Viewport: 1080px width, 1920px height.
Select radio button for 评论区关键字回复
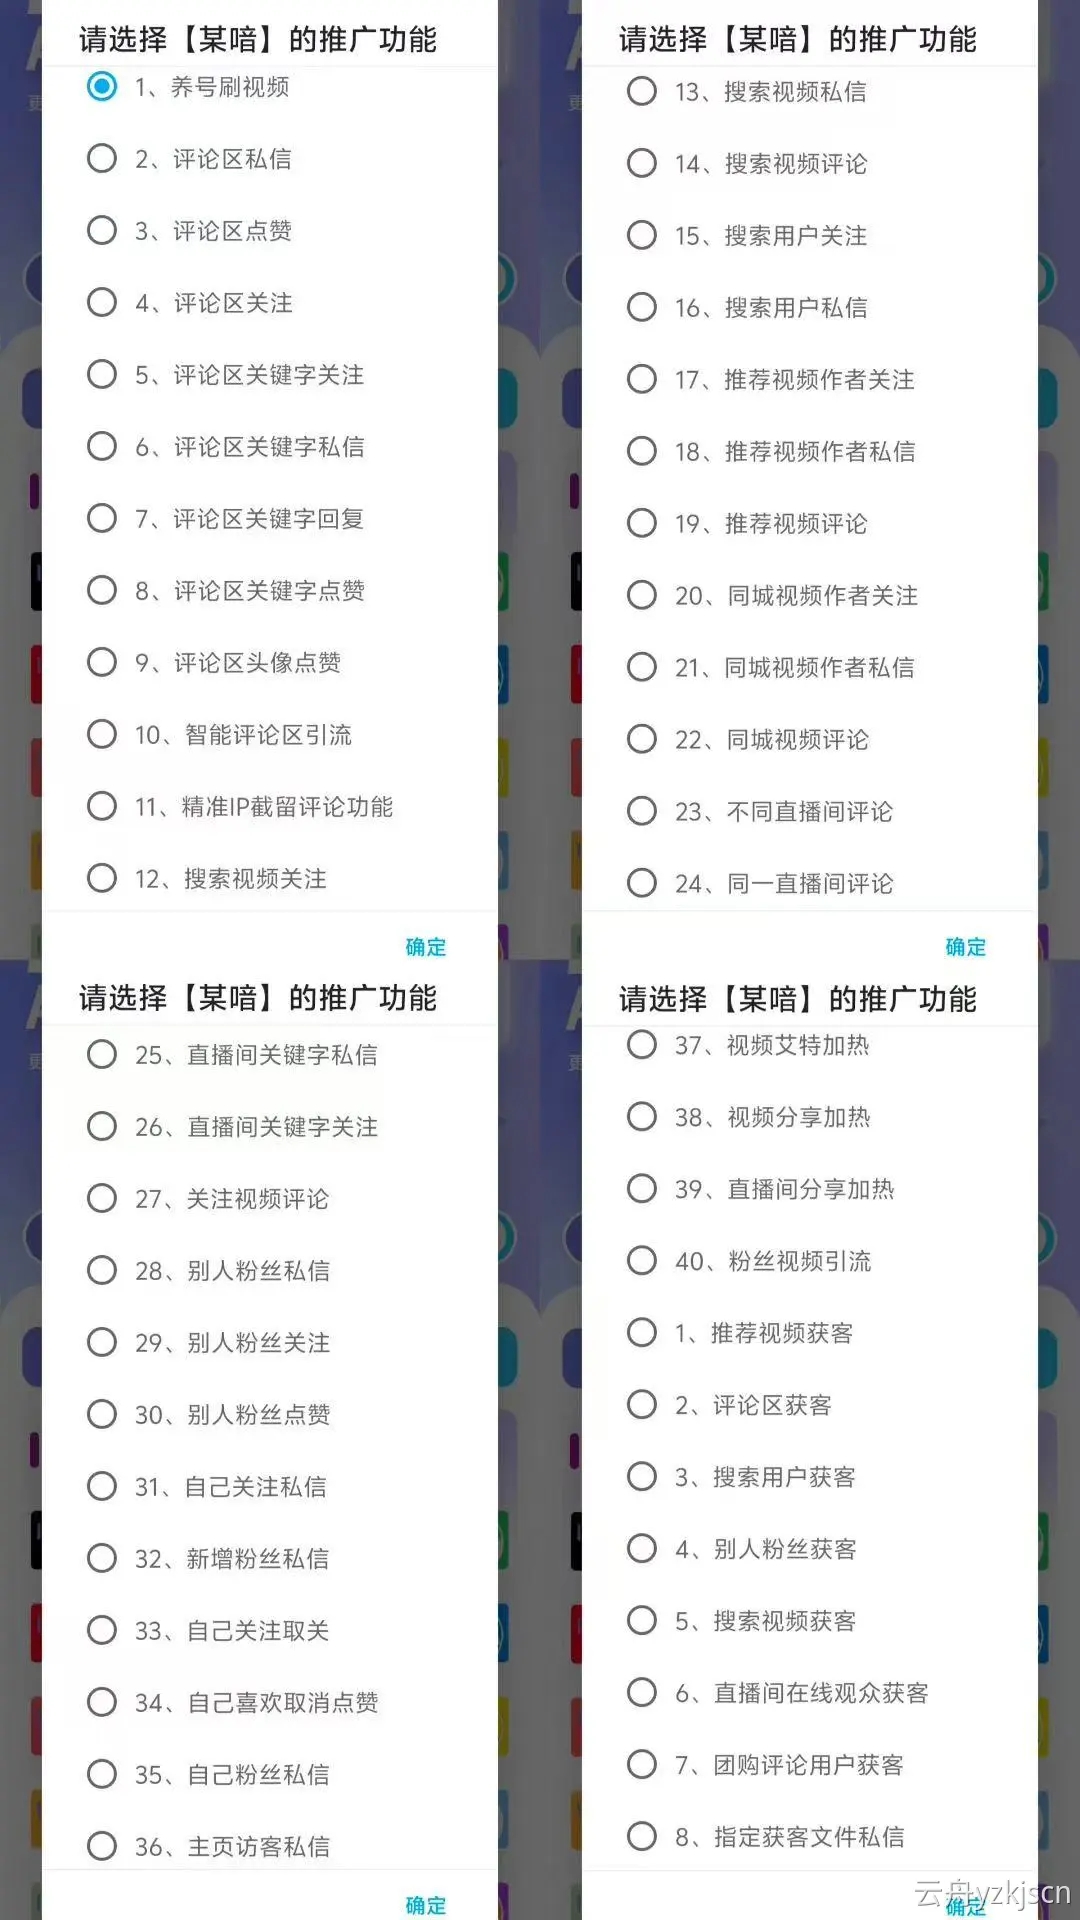102,519
